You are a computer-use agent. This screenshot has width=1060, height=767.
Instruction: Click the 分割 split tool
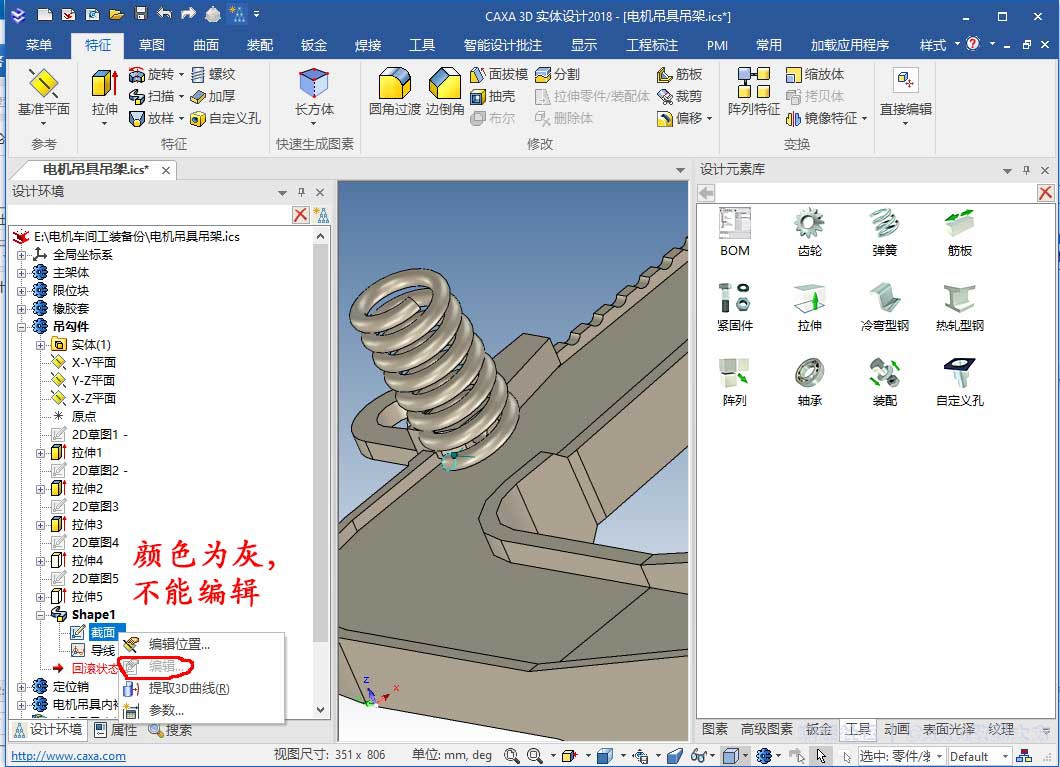coord(558,74)
